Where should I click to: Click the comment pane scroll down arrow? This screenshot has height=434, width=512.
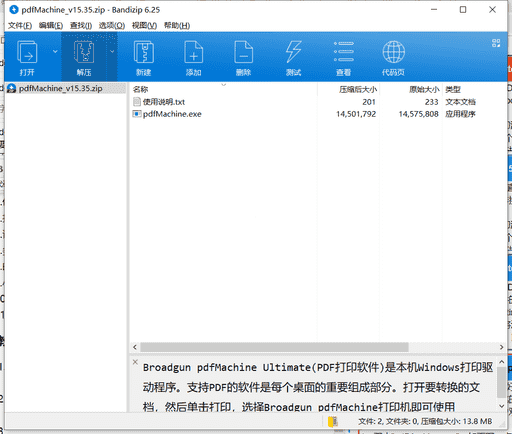502,406
